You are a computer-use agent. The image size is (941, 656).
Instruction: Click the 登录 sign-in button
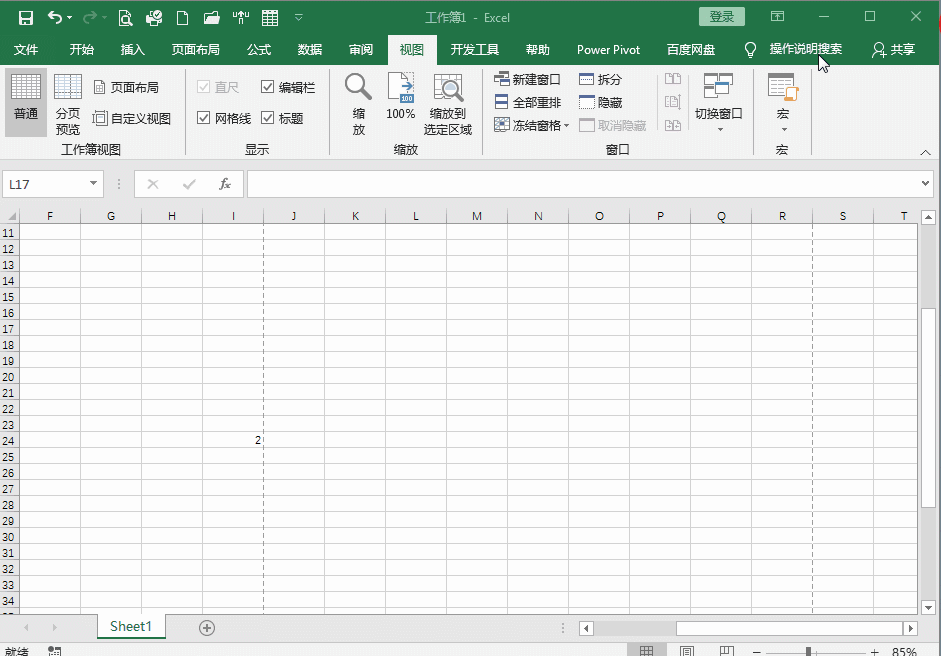point(722,17)
